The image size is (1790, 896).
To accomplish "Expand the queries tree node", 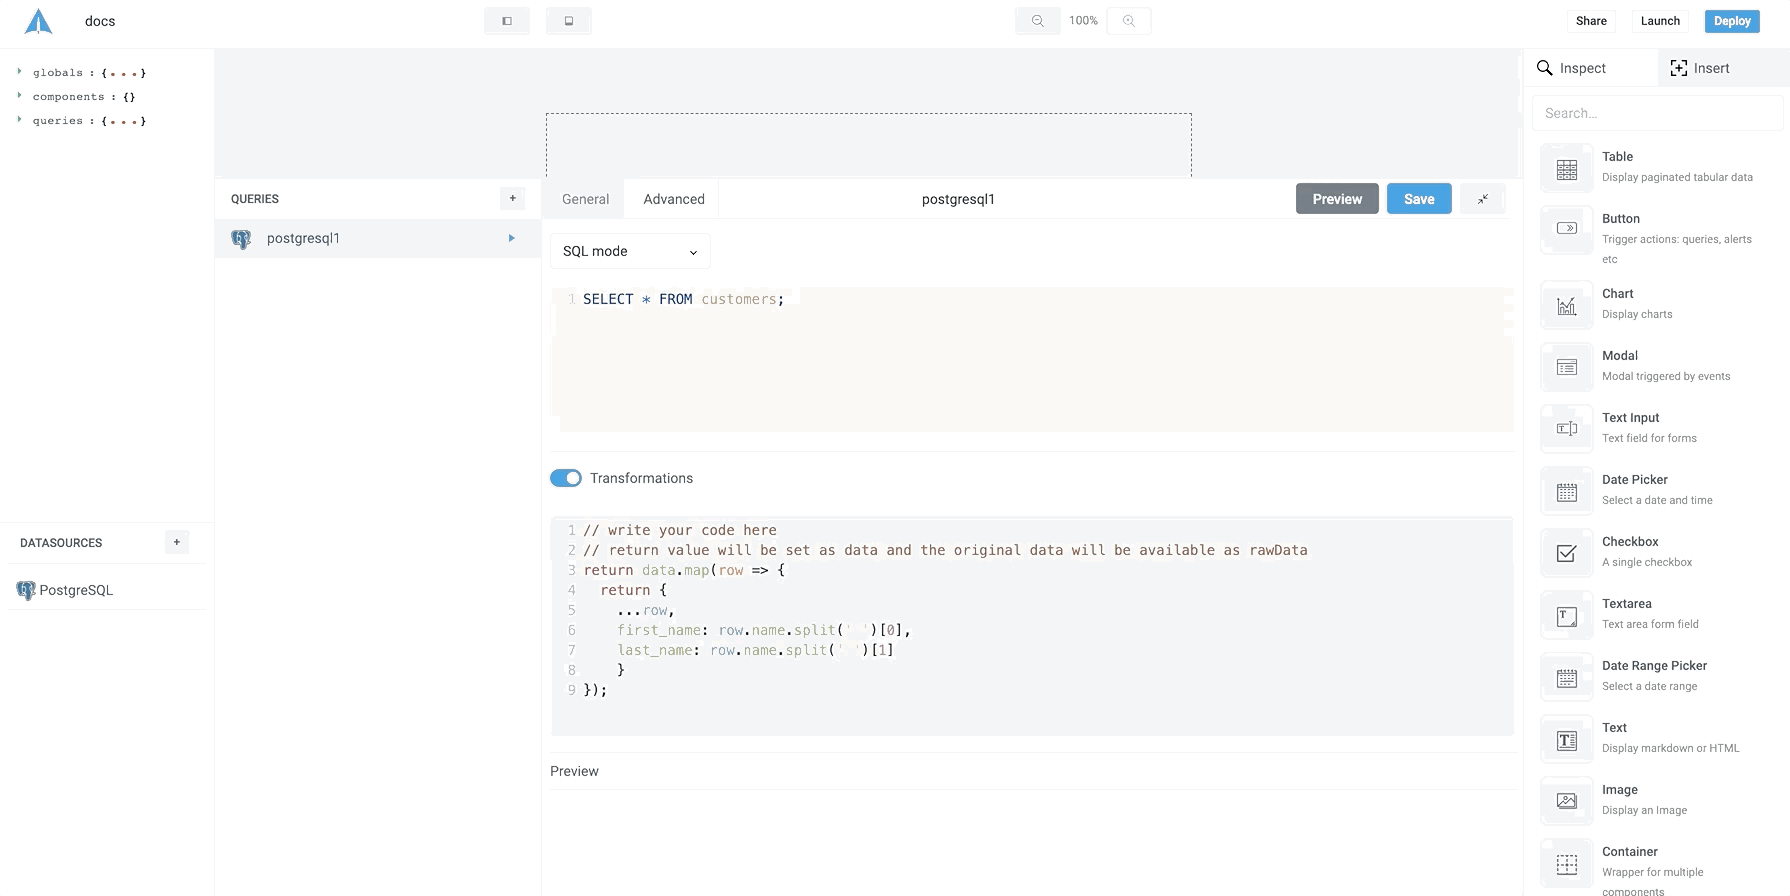I will tap(19, 120).
